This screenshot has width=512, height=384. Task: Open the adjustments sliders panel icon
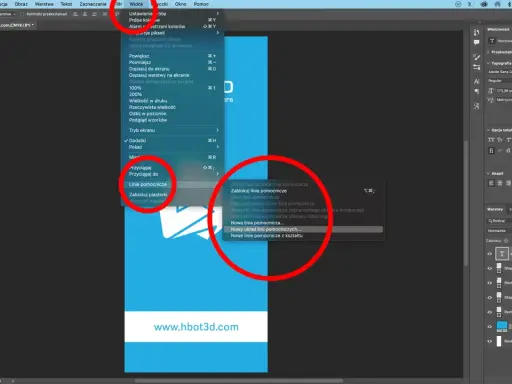coord(477,67)
